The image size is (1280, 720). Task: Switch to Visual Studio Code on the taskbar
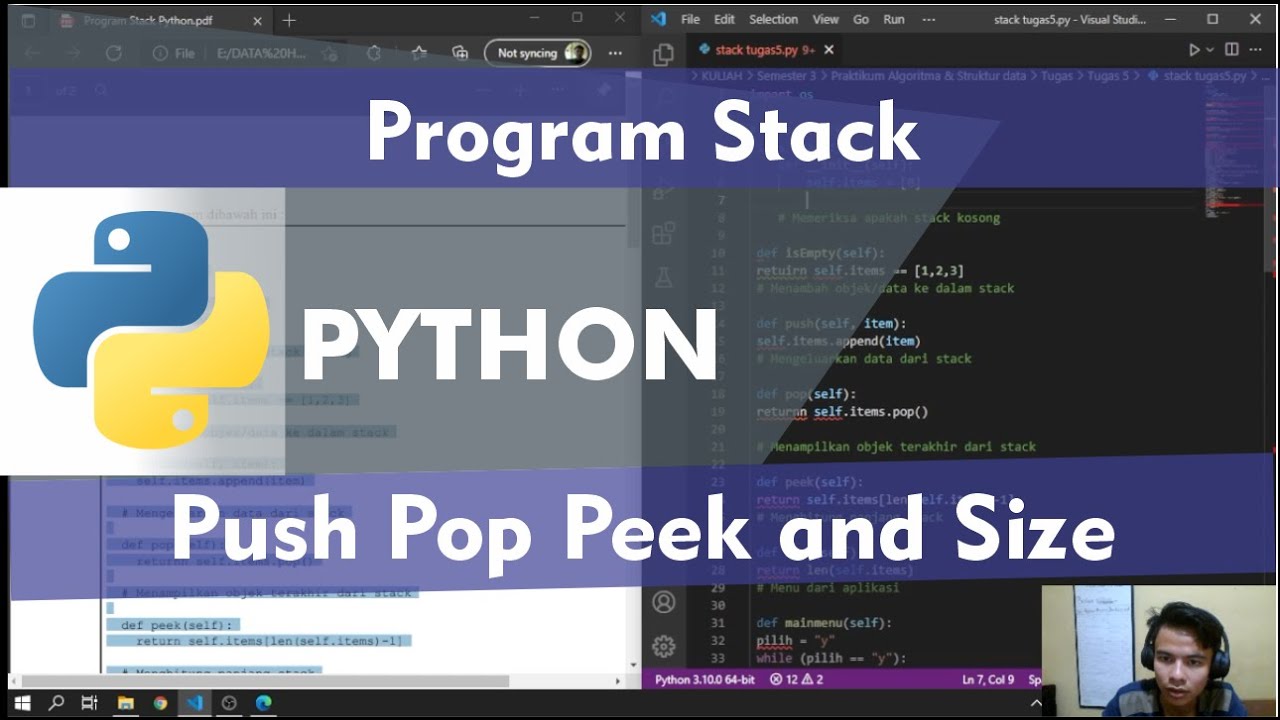195,703
